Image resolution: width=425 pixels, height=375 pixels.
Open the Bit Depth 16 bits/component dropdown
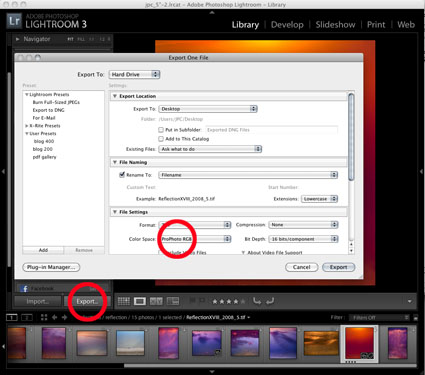304,239
